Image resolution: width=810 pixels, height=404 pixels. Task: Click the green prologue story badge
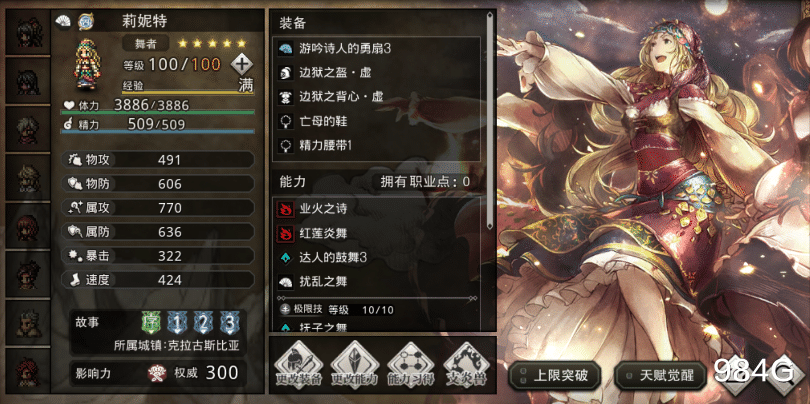tap(150, 323)
